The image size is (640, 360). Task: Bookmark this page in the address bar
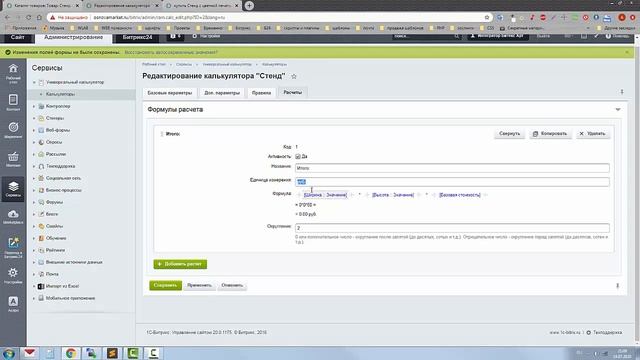487,18
